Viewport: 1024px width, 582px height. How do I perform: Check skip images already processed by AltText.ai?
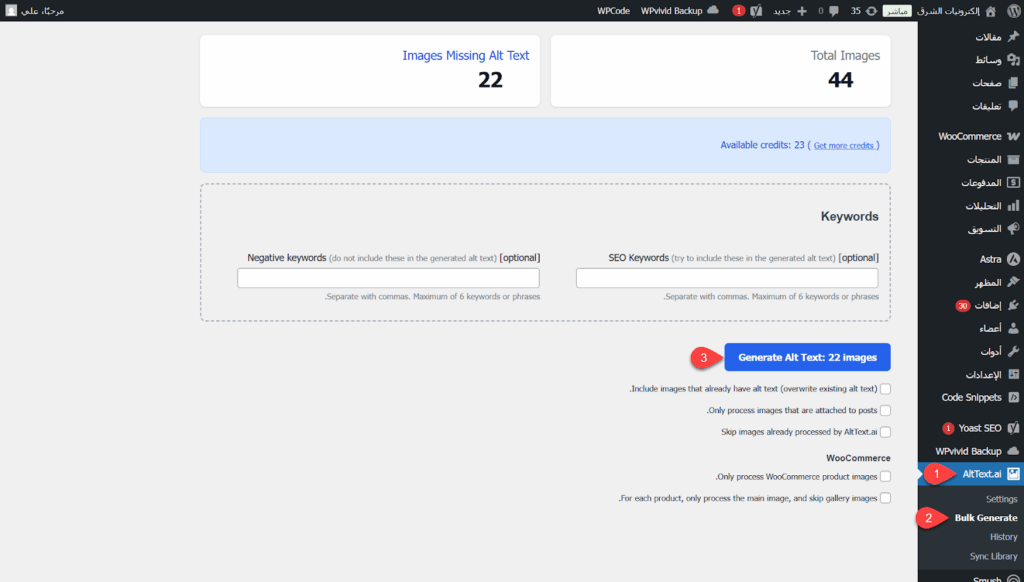click(886, 432)
